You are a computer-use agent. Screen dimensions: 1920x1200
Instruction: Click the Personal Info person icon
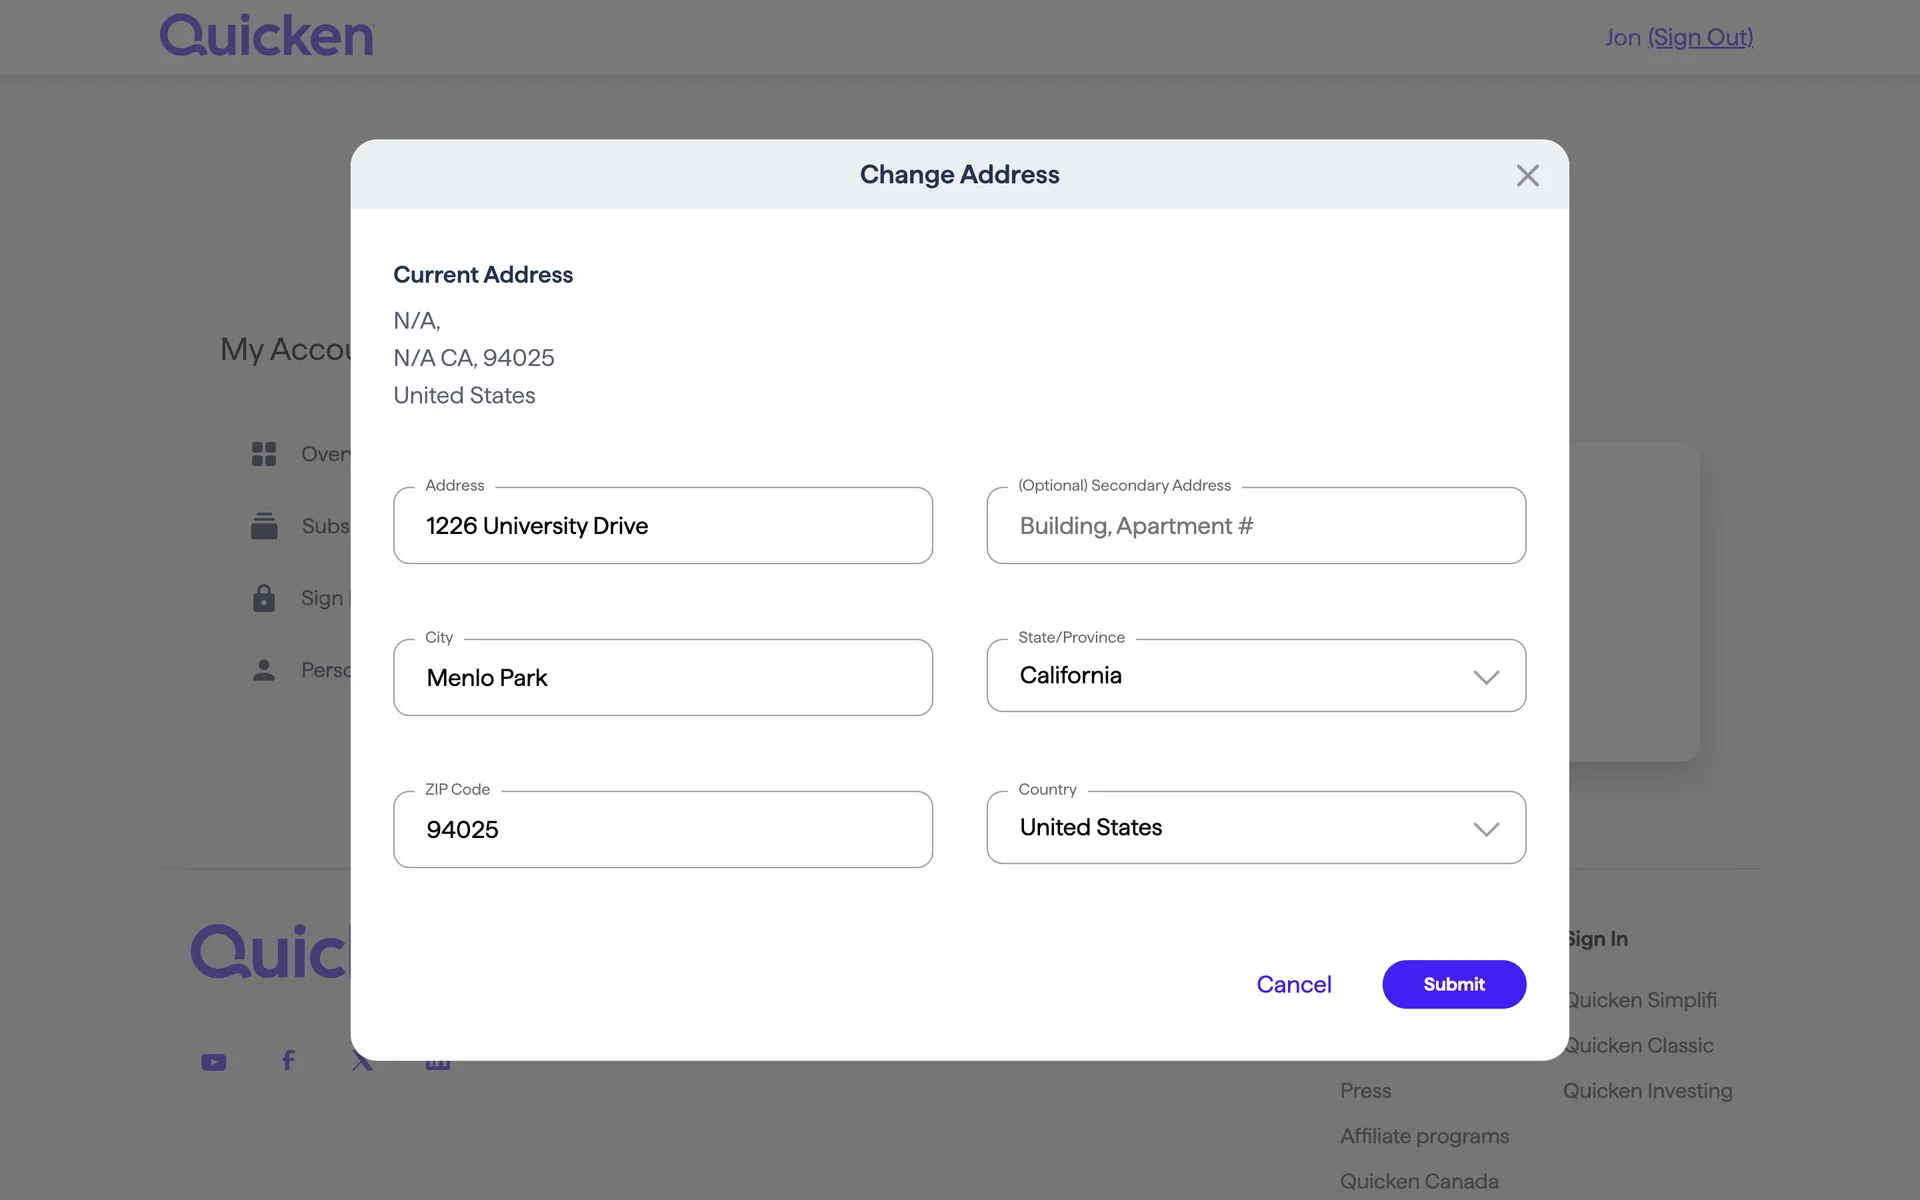click(264, 670)
